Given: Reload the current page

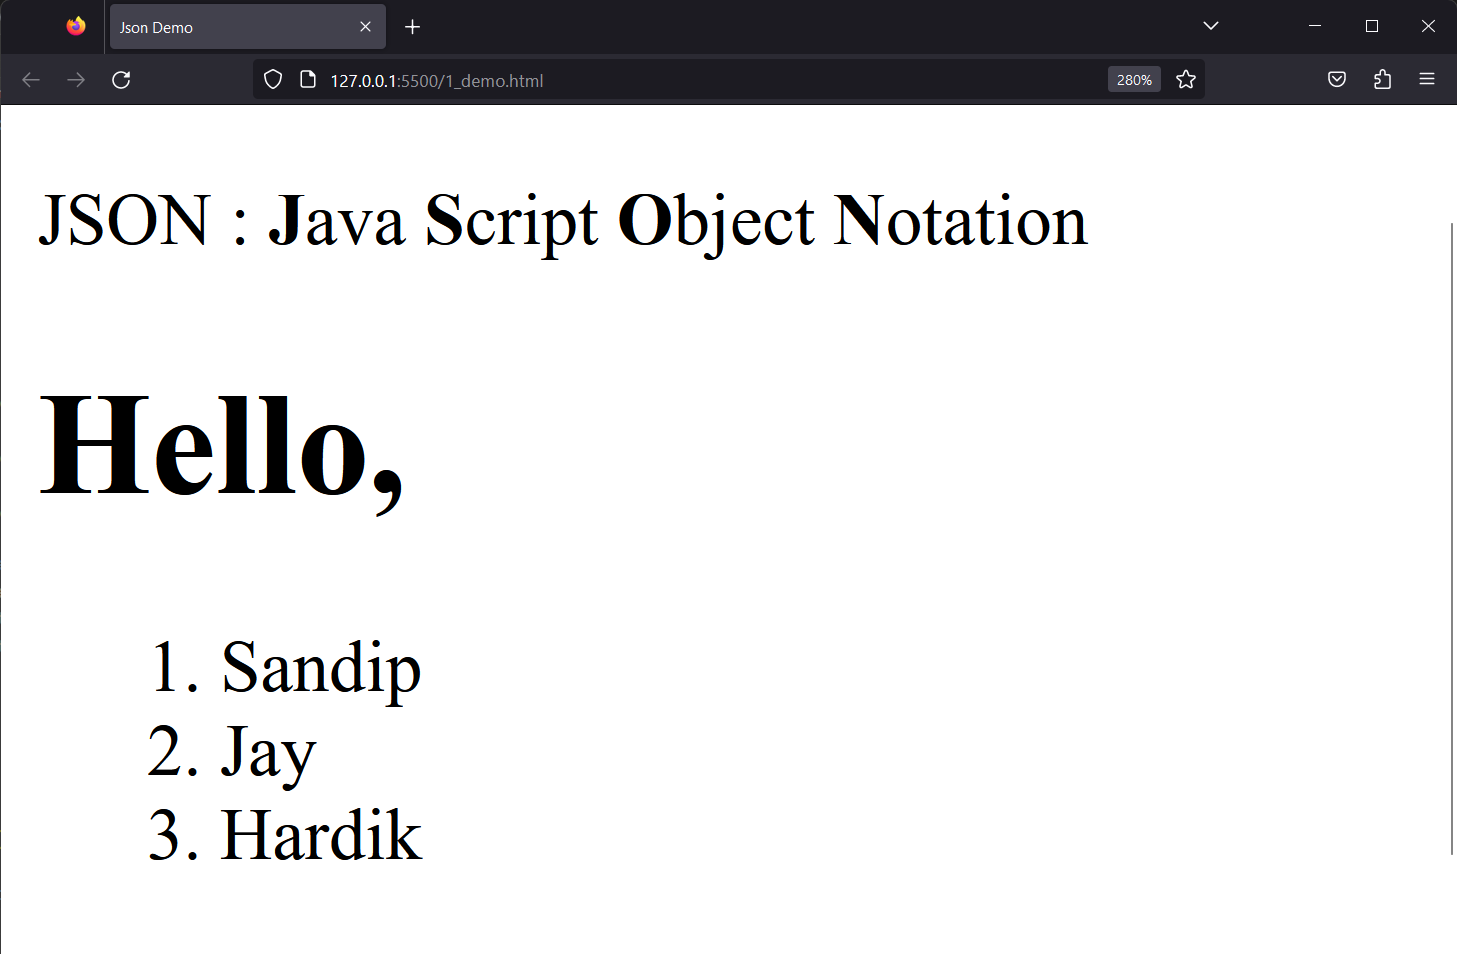Looking at the screenshot, I should click(121, 80).
